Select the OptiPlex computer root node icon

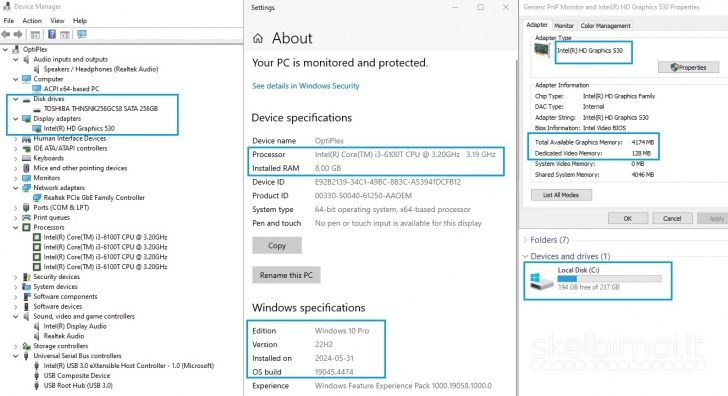[x=16, y=49]
